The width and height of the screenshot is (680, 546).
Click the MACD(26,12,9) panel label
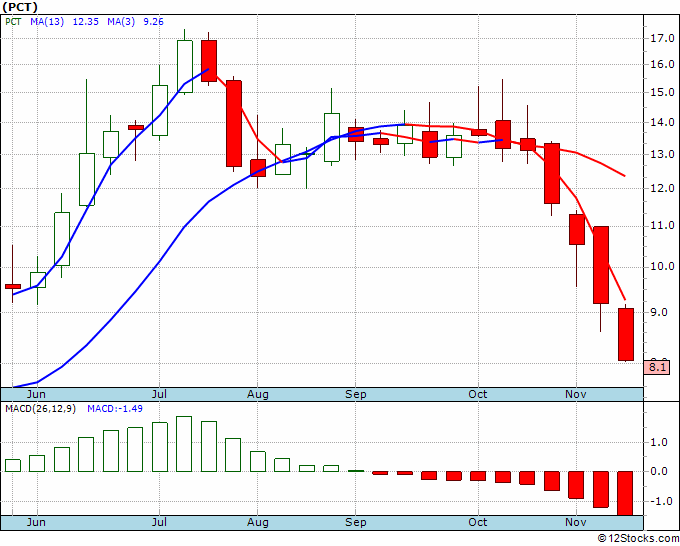(40, 409)
